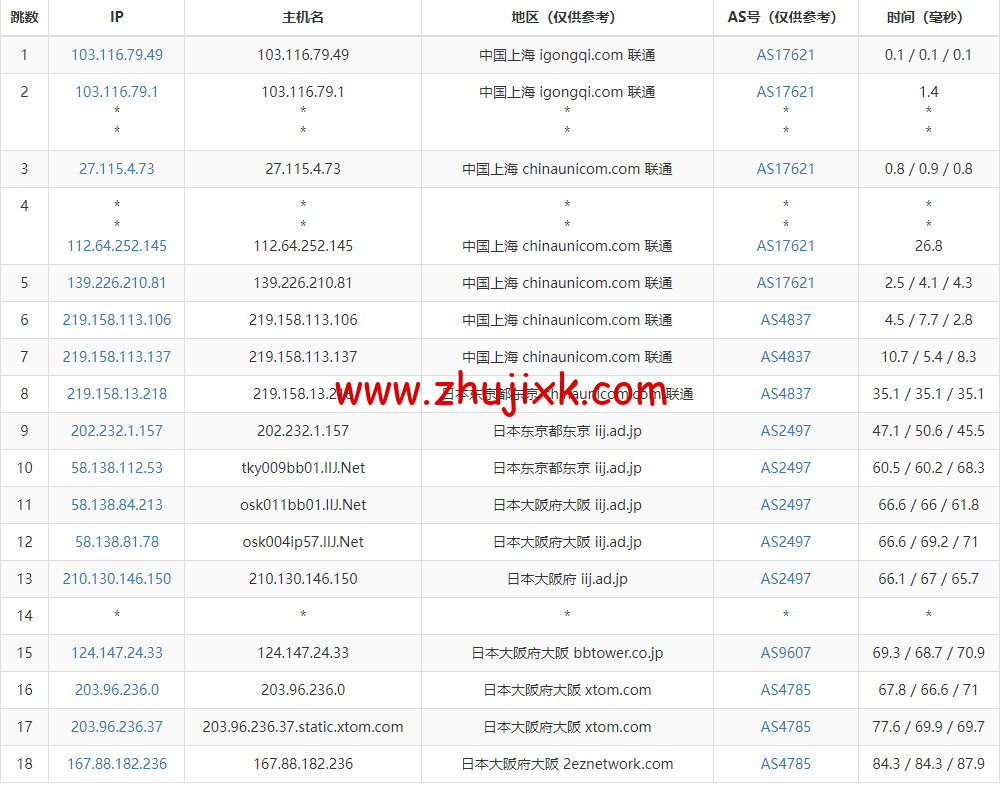Open the AS9607 link in hop 15

(x=785, y=653)
